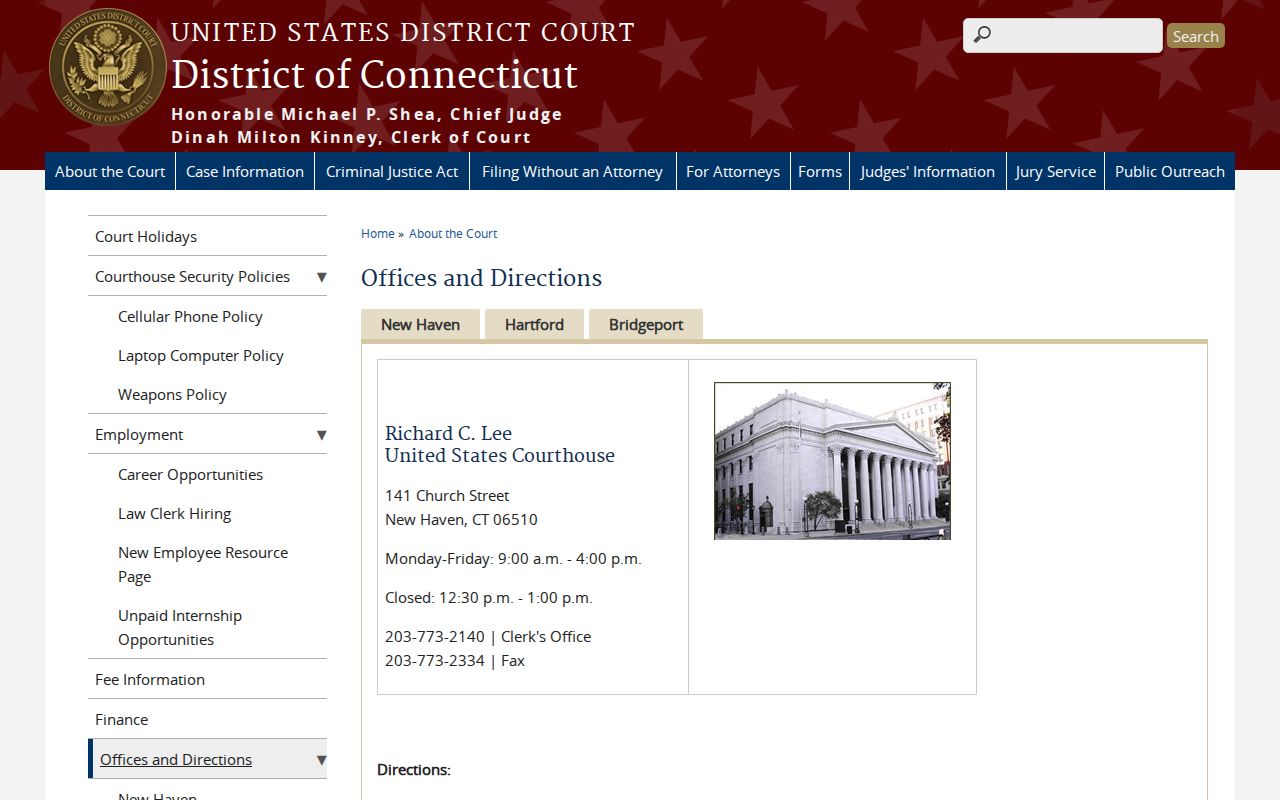
Task: Open the Public Outreach menu
Action: [1170, 171]
